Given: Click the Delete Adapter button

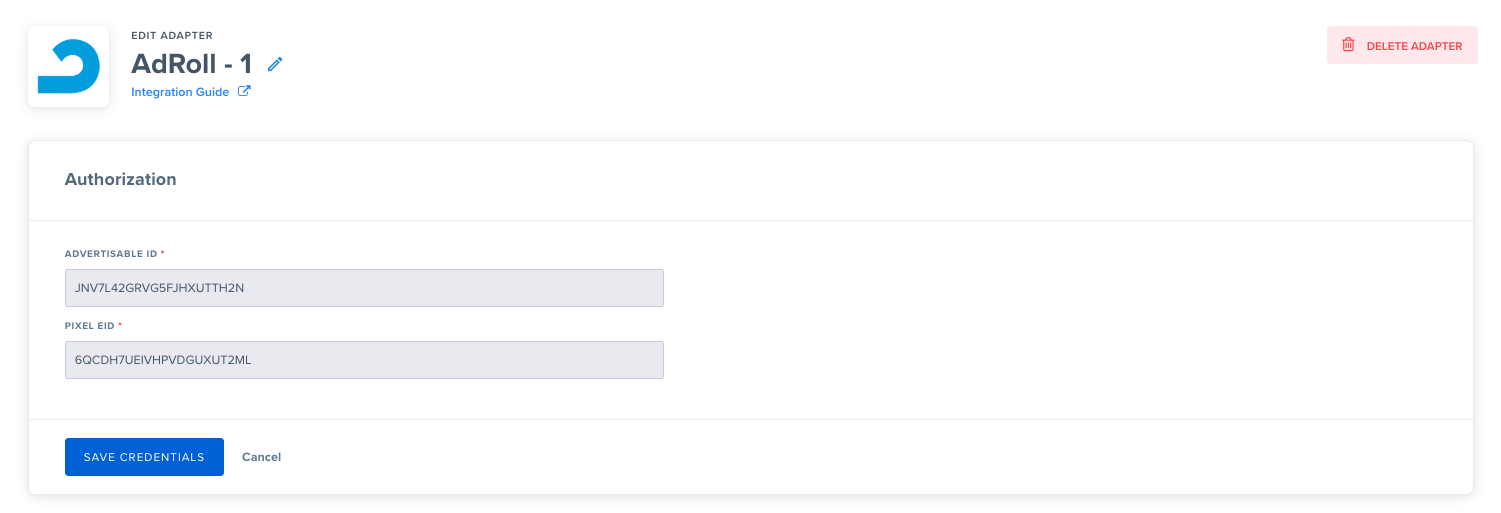Looking at the screenshot, I should click(x=1402, y=45).
